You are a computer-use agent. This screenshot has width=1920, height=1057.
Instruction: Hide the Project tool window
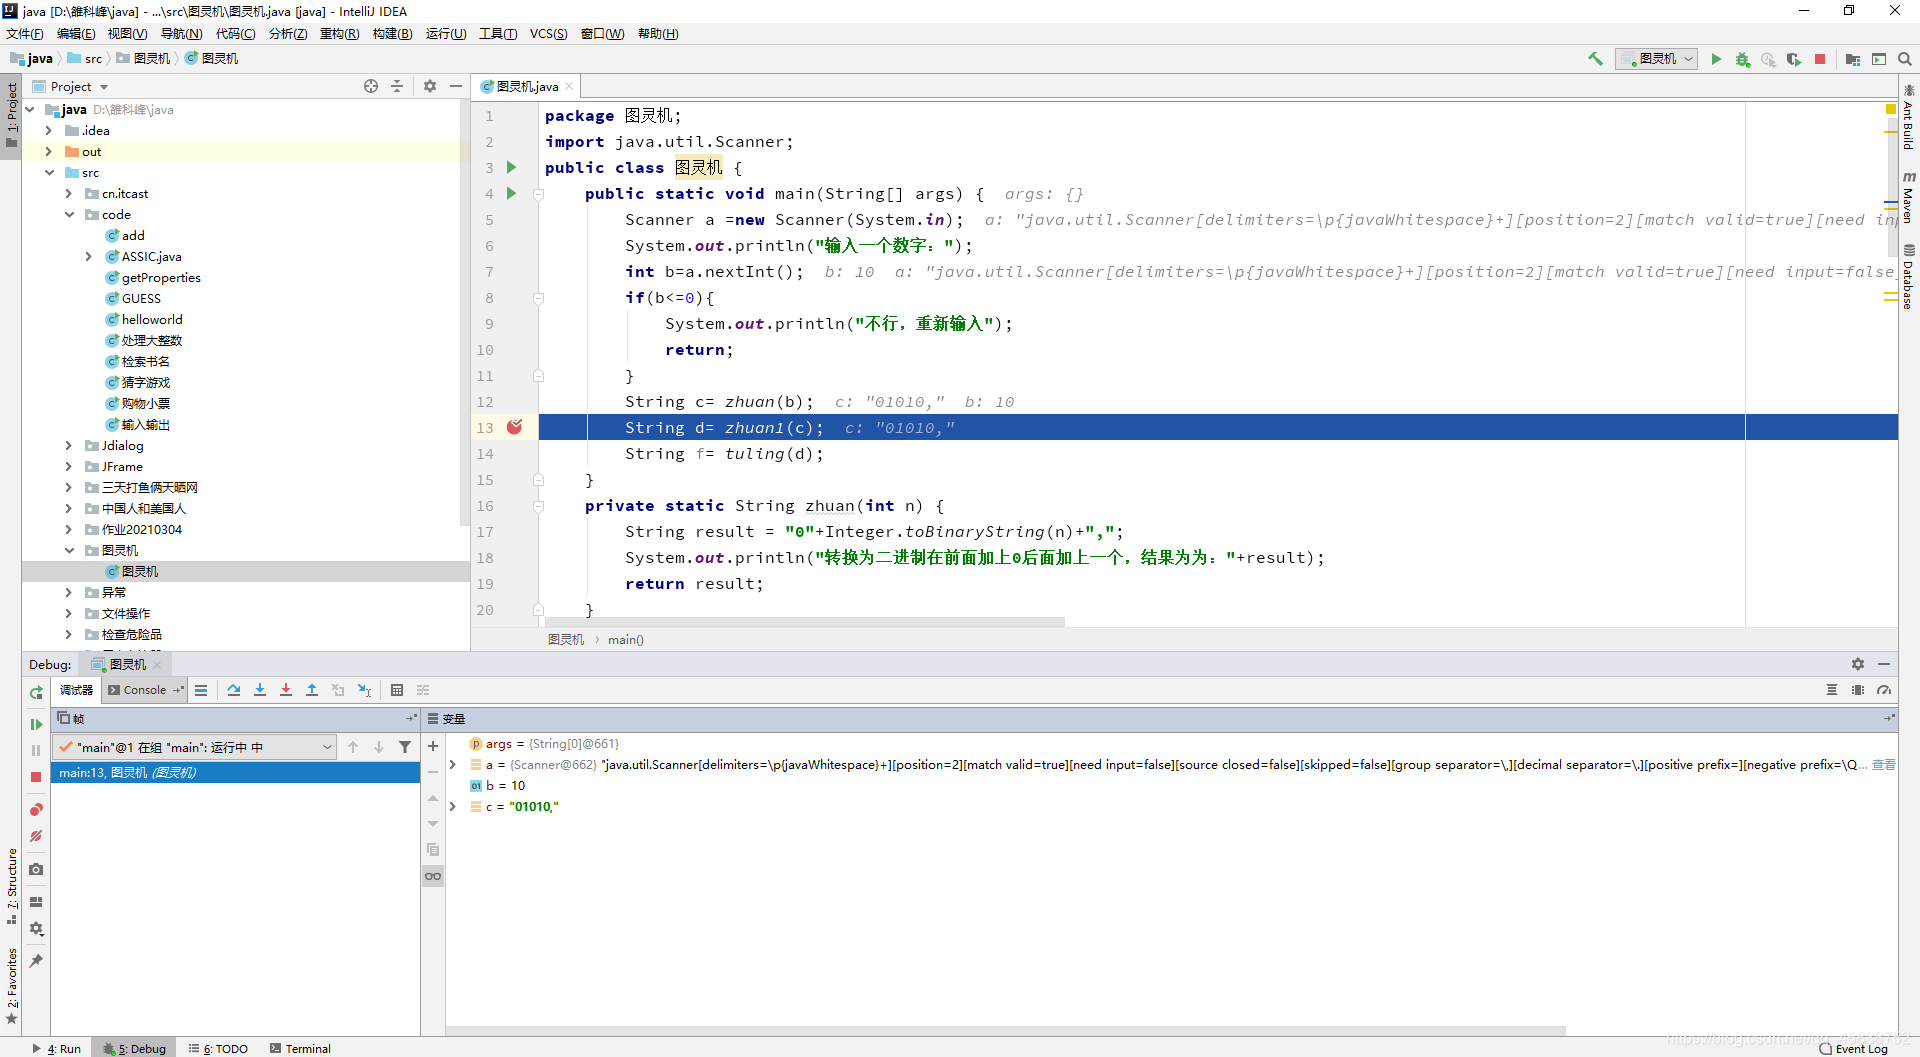click(456, 86)
